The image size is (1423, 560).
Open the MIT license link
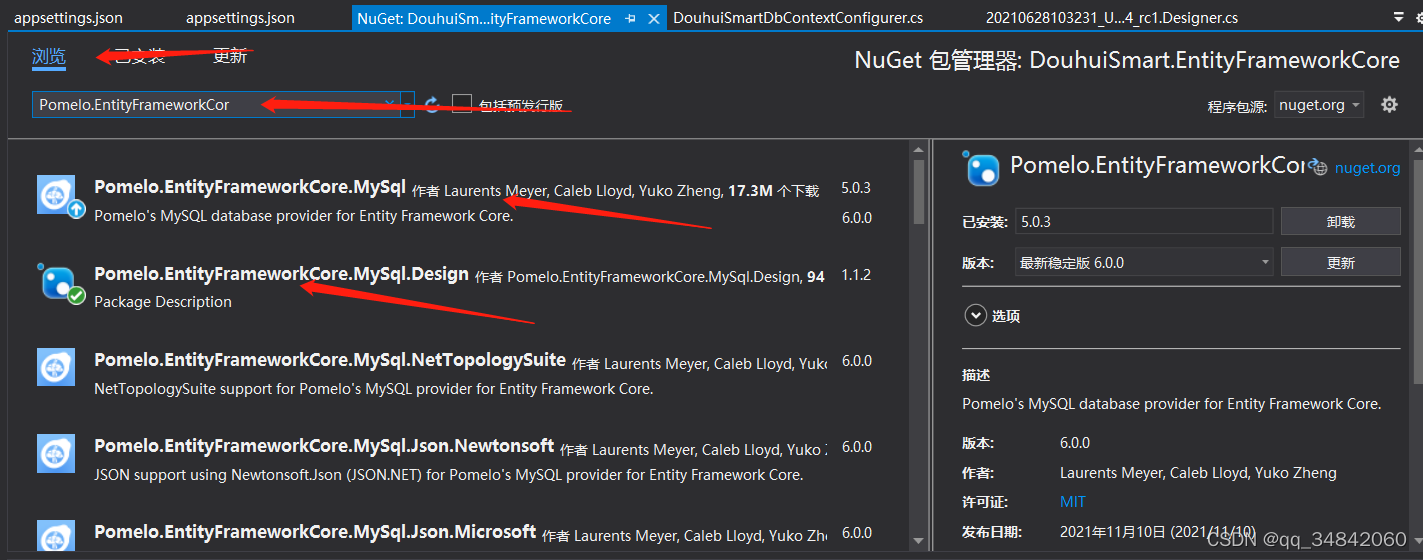1072,501
